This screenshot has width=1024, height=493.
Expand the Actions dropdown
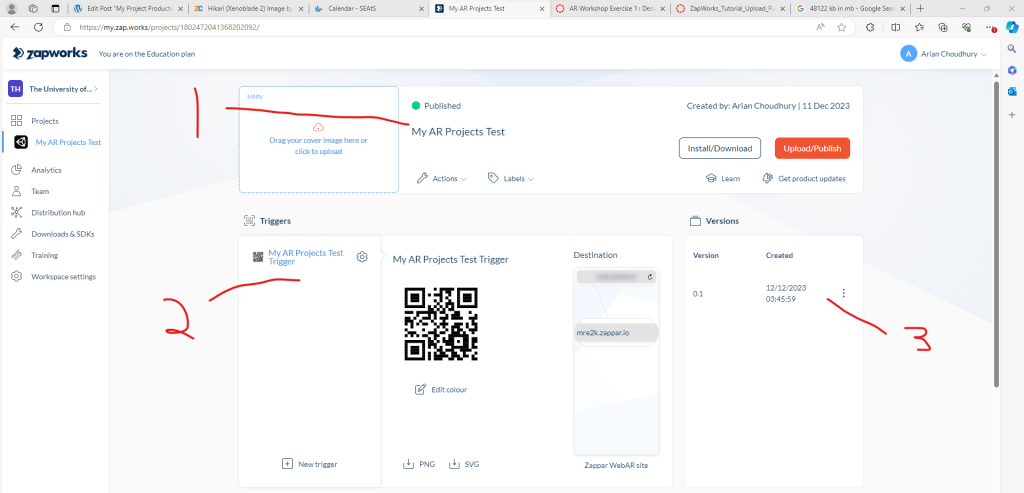[x=441, y=178]
